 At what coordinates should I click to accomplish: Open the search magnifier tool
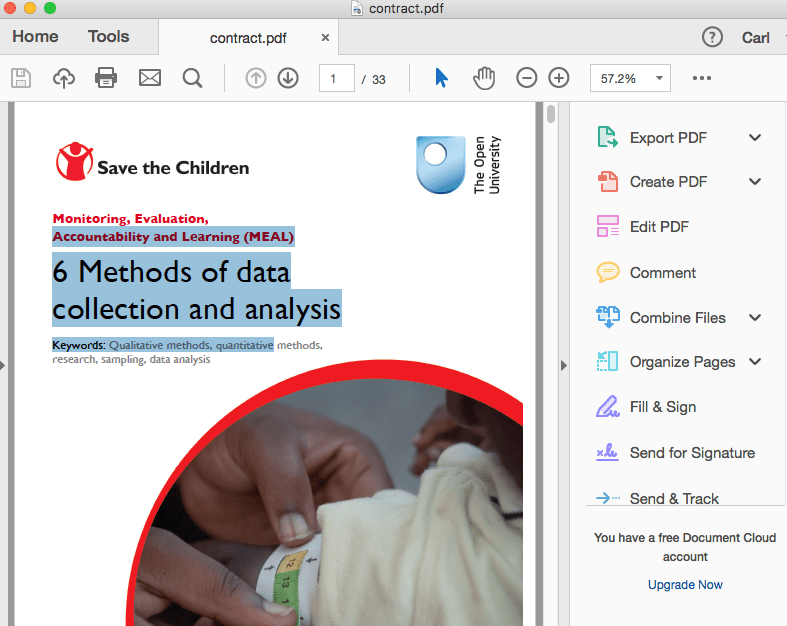tap(193, 78)
